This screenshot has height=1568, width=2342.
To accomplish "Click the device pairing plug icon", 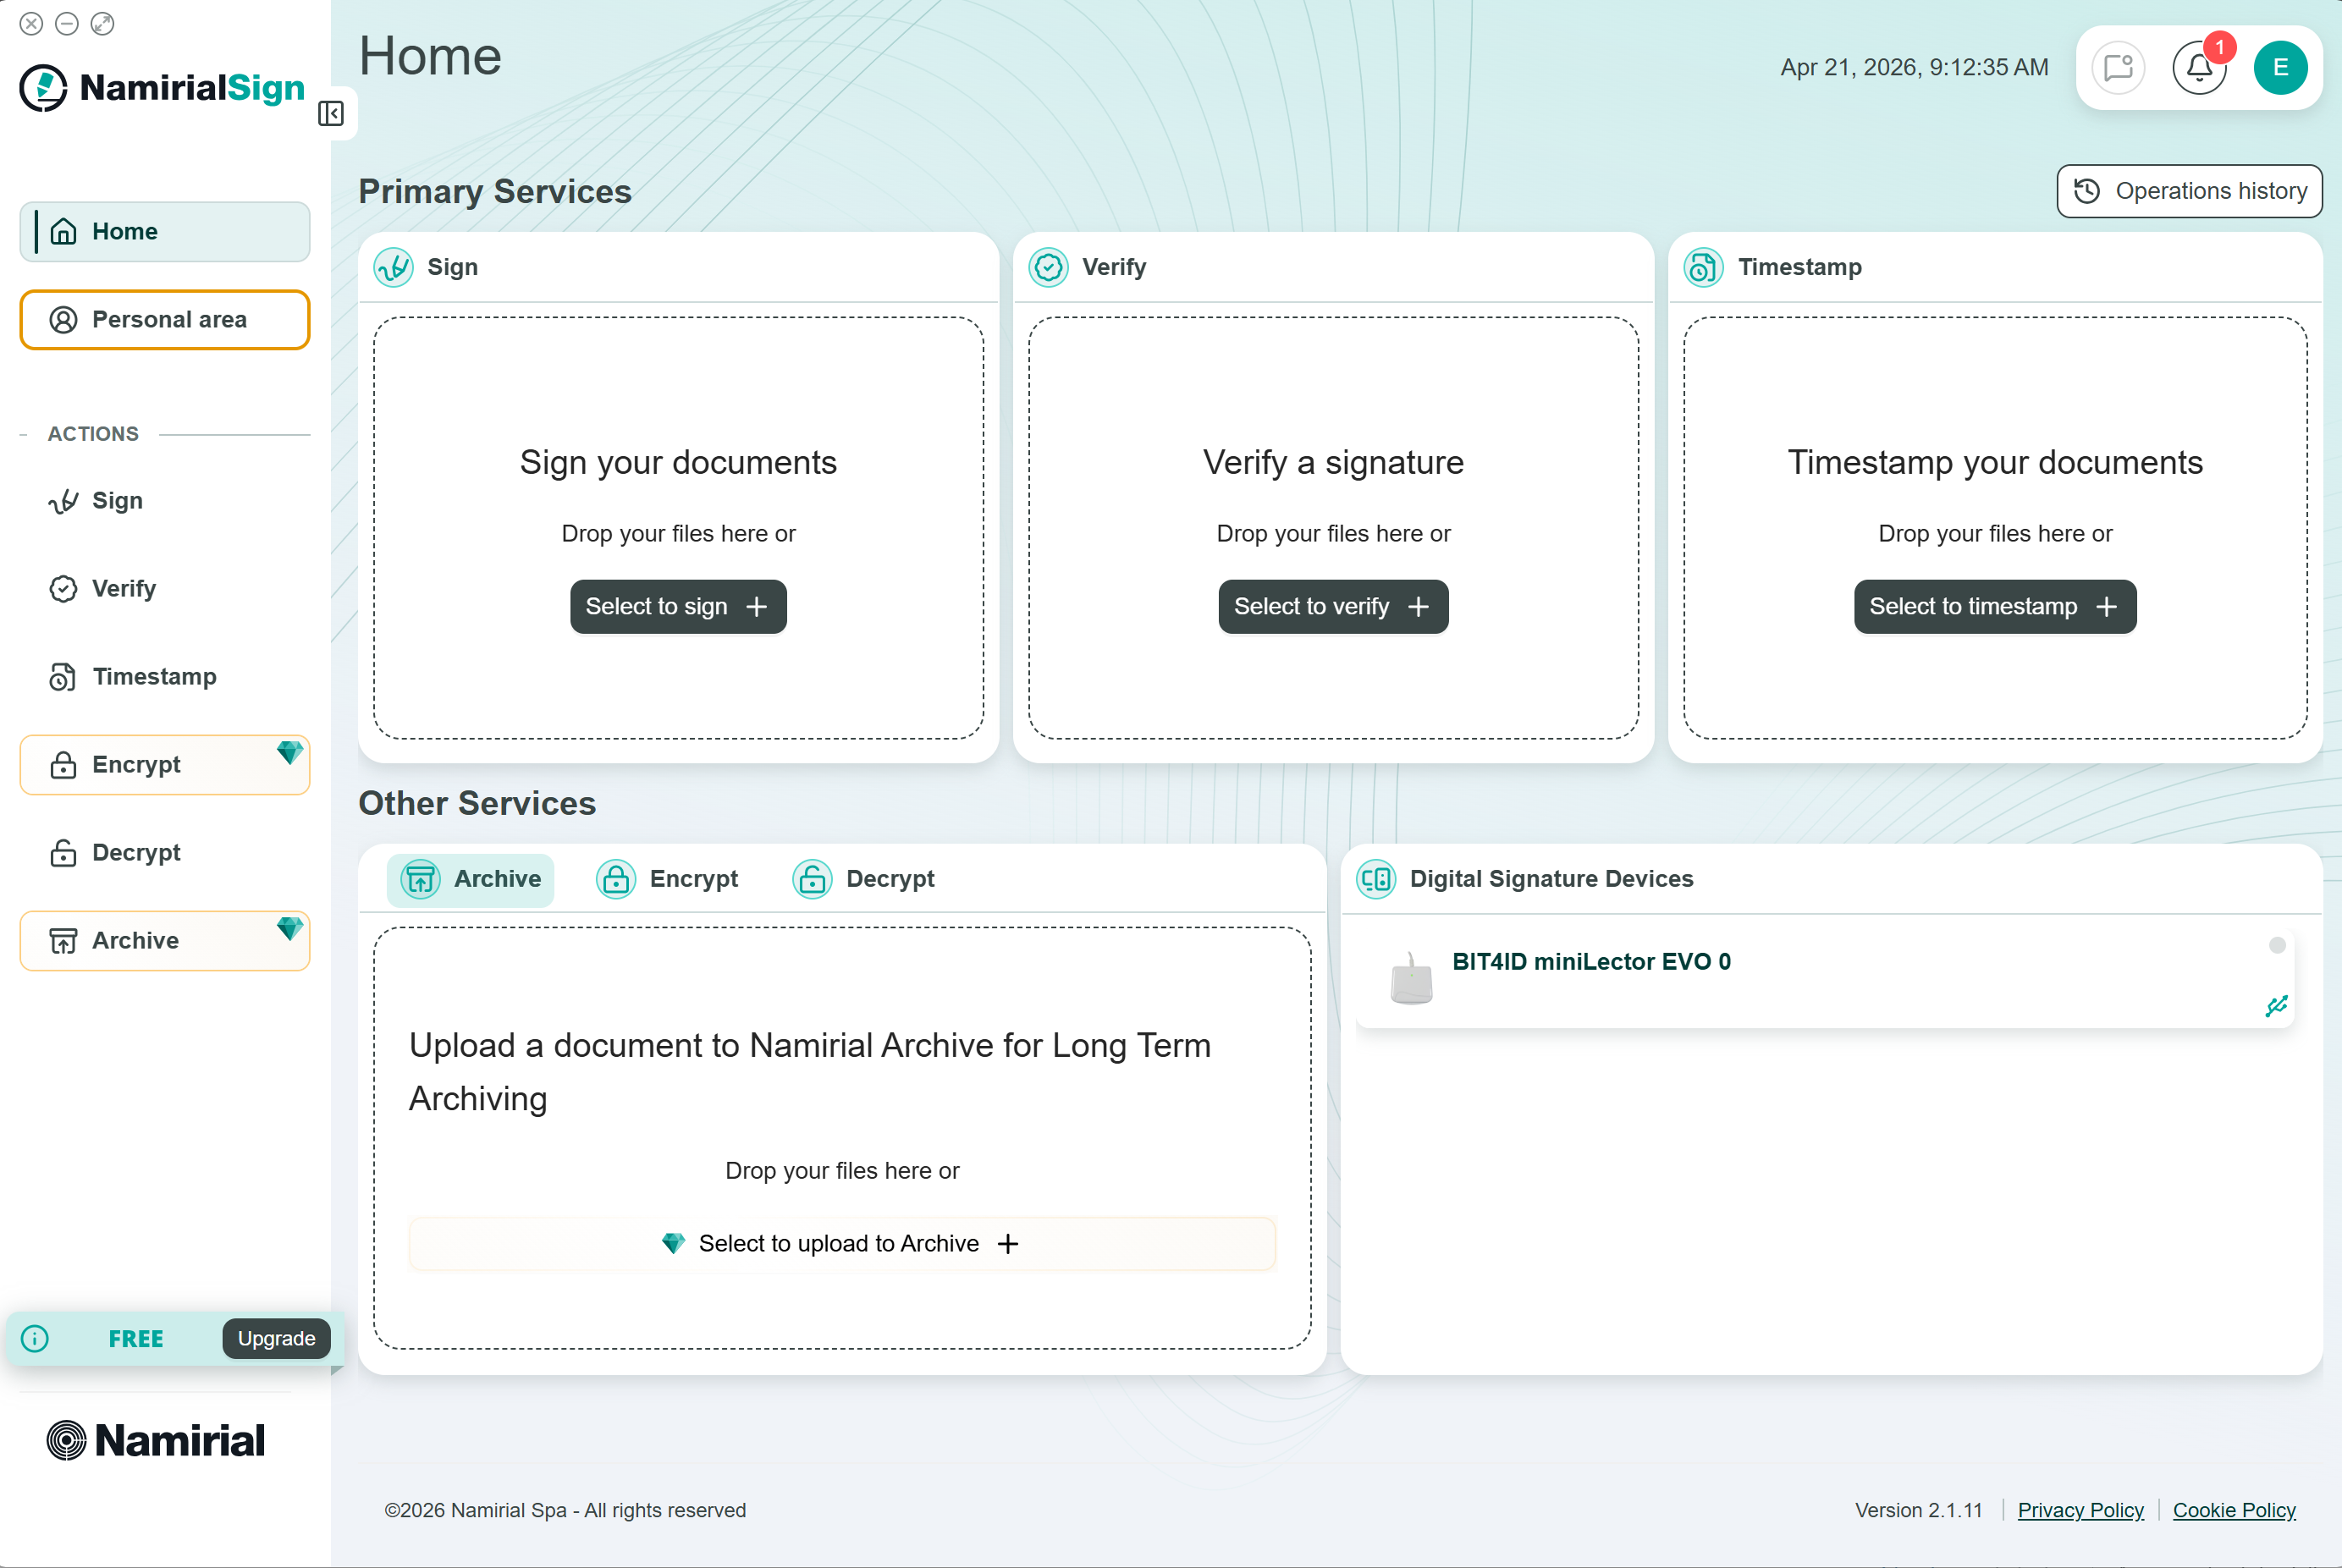I will pyautogui.click(x=2276, y=1006).
